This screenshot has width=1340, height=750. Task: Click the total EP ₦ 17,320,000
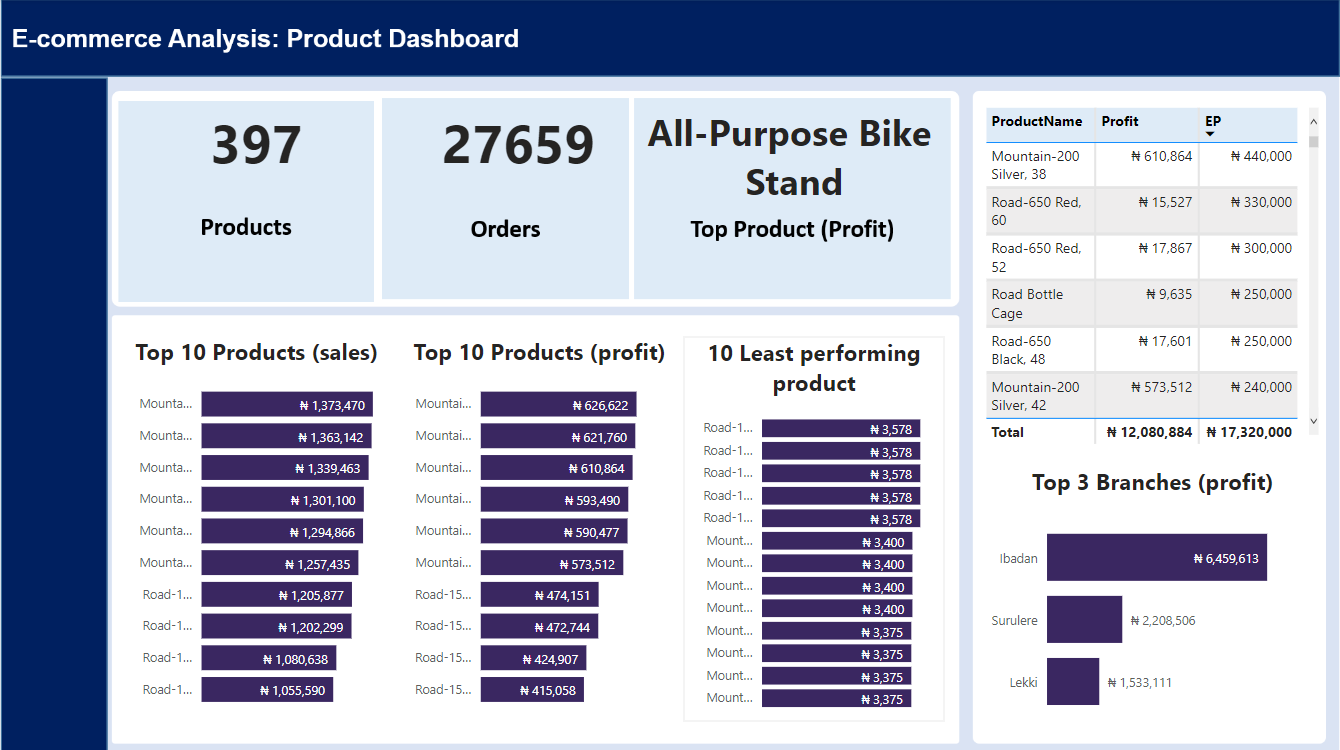(1249, 432)
